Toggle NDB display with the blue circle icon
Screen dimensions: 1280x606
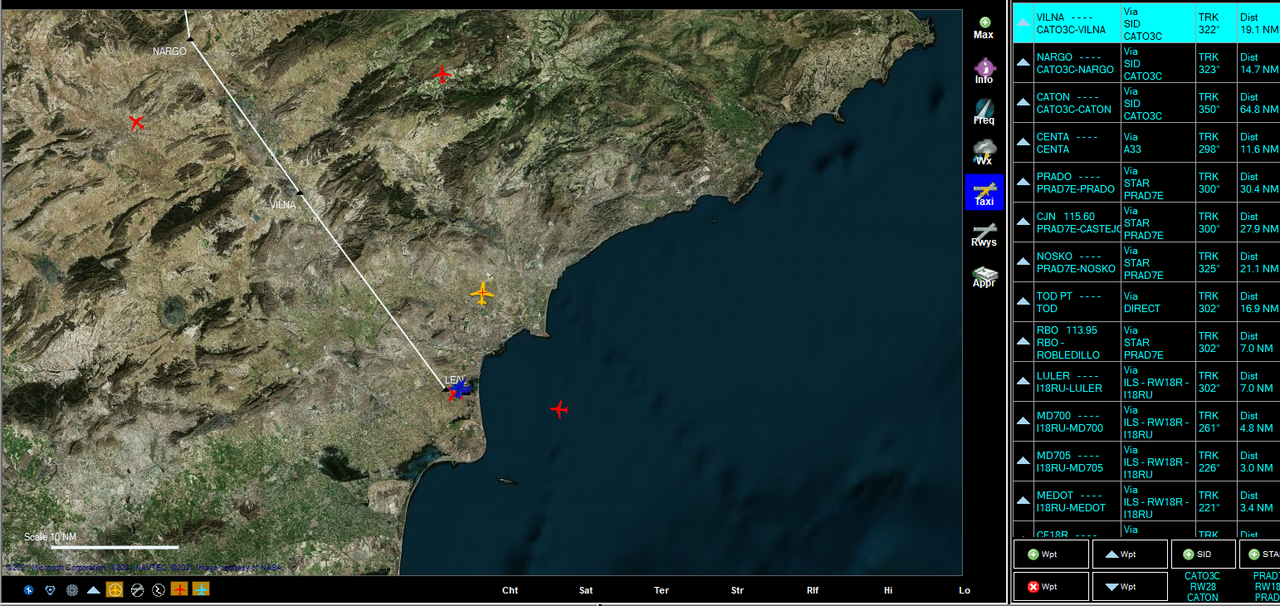click(29, 590)
